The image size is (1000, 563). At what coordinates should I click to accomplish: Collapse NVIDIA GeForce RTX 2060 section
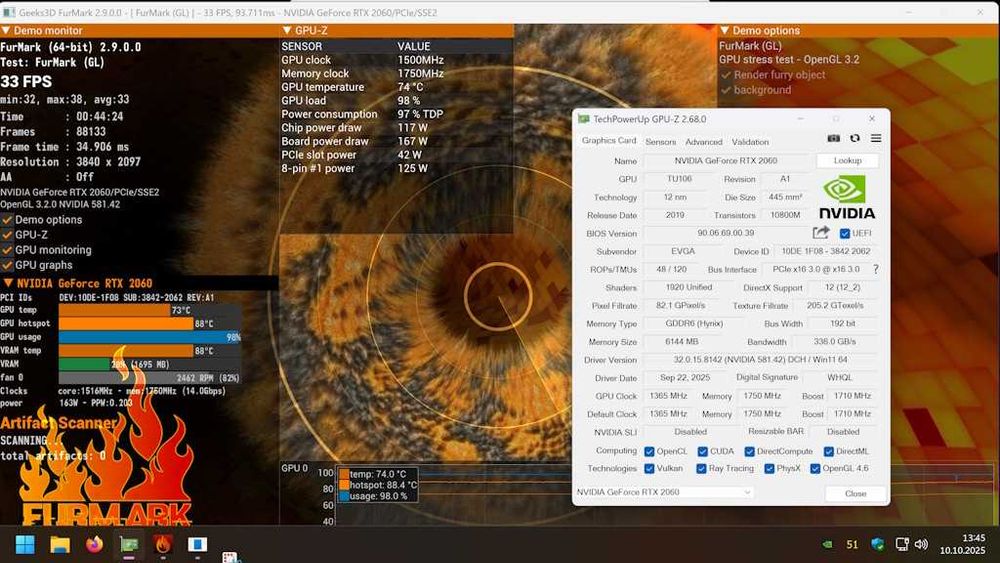pyautogui.click(x=8, y=283)
